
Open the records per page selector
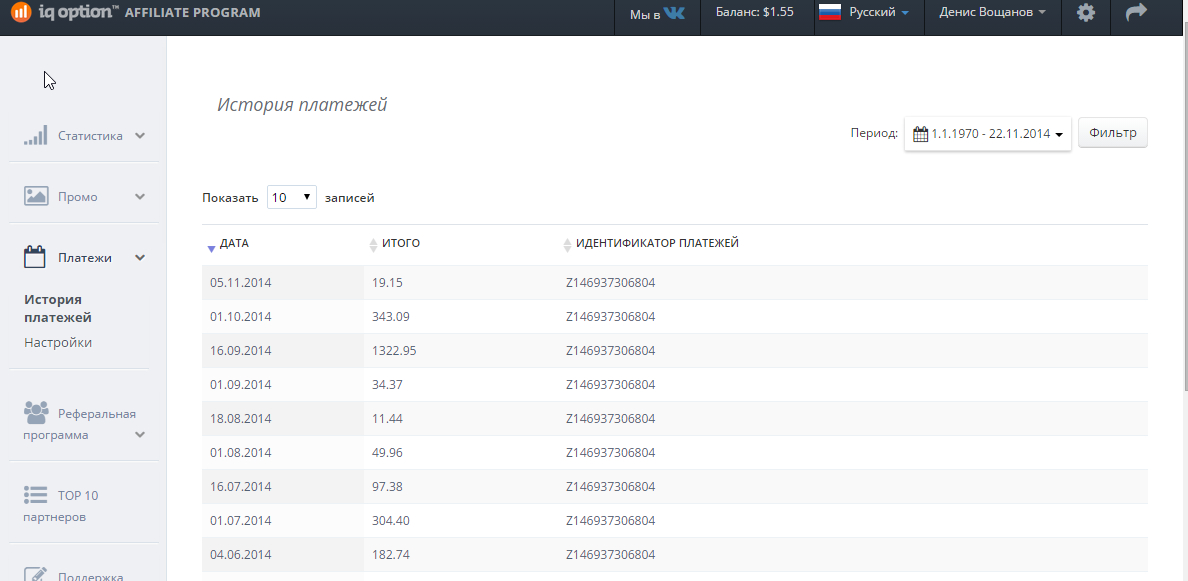(x=292, y=198)
